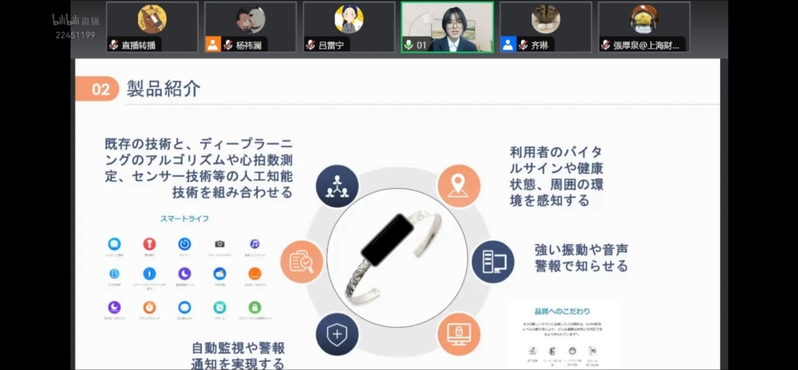Click the orange person icon beside 杨祎澜
This screenshot has height=370, width=798.
(x=213, y=45)
